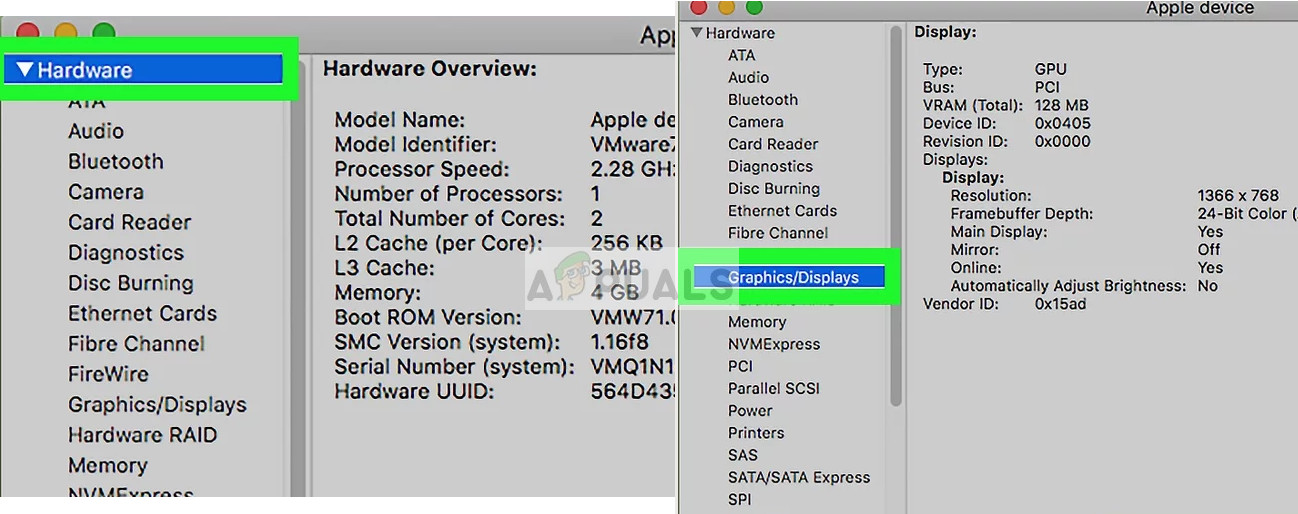Select Camera in Apple device window sidebar
The image size is (1298, 514).
[756, 122]
